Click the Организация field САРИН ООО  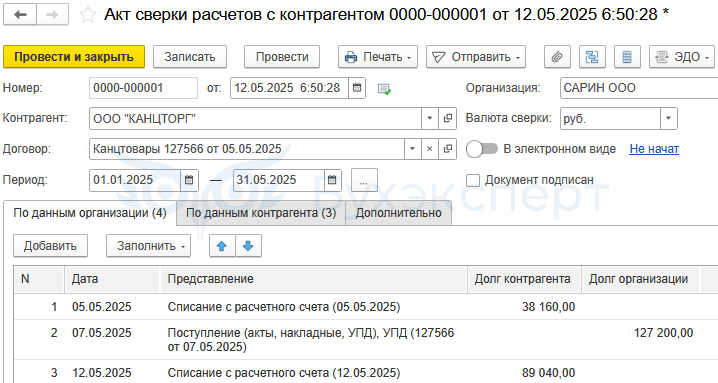(639, 88)
